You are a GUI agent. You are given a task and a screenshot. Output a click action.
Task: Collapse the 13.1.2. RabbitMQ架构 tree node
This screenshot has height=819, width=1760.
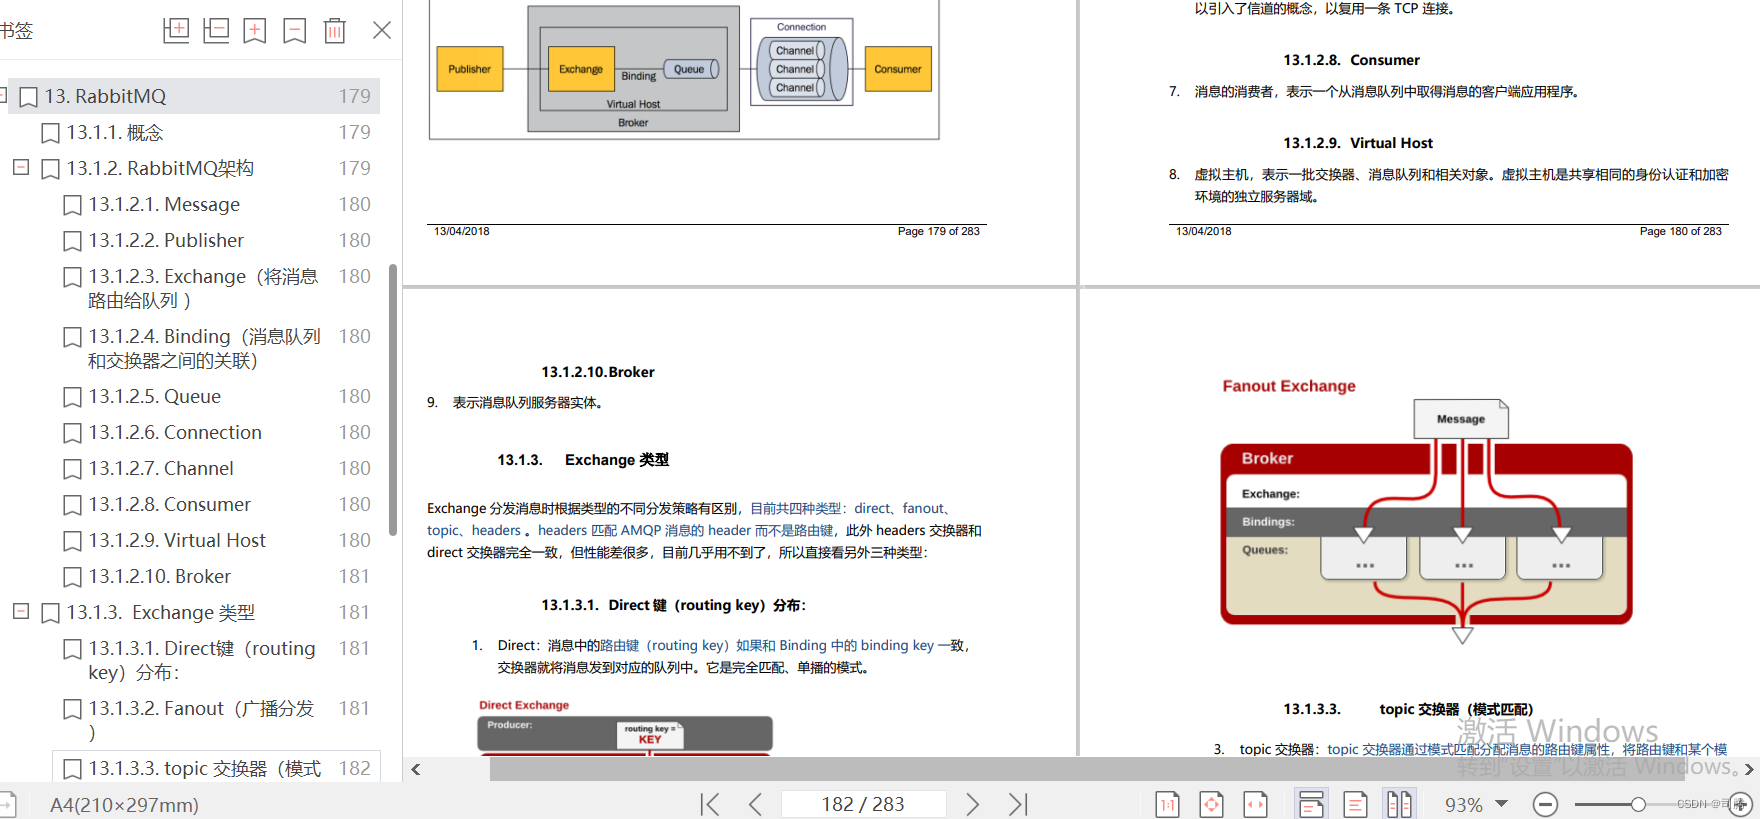[x=20, y=167]
